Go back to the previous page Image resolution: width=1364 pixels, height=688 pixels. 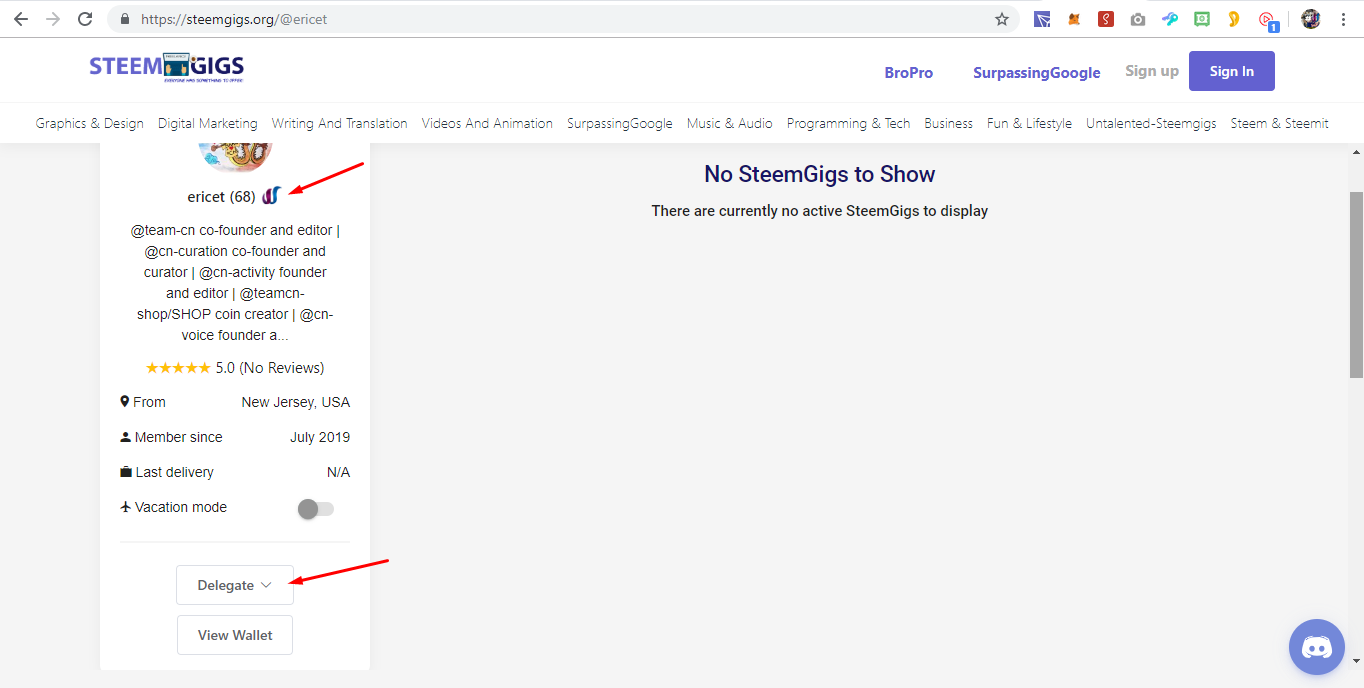[21, 19]
